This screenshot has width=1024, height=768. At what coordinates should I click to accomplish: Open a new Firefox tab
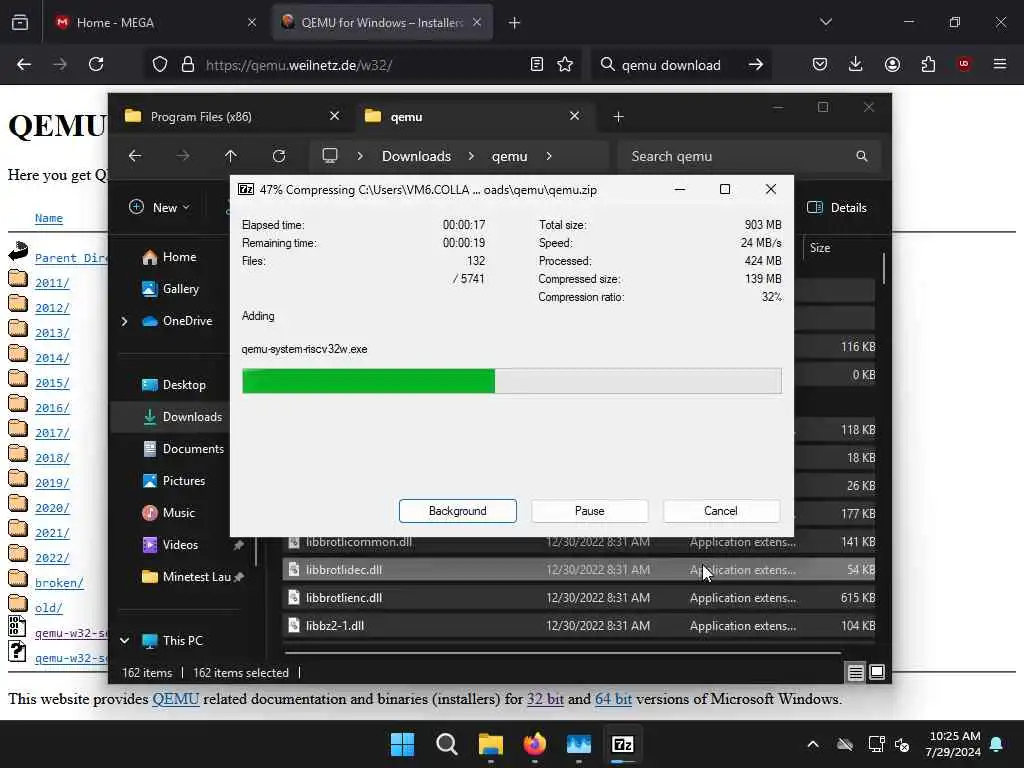[x=514, y=23]
